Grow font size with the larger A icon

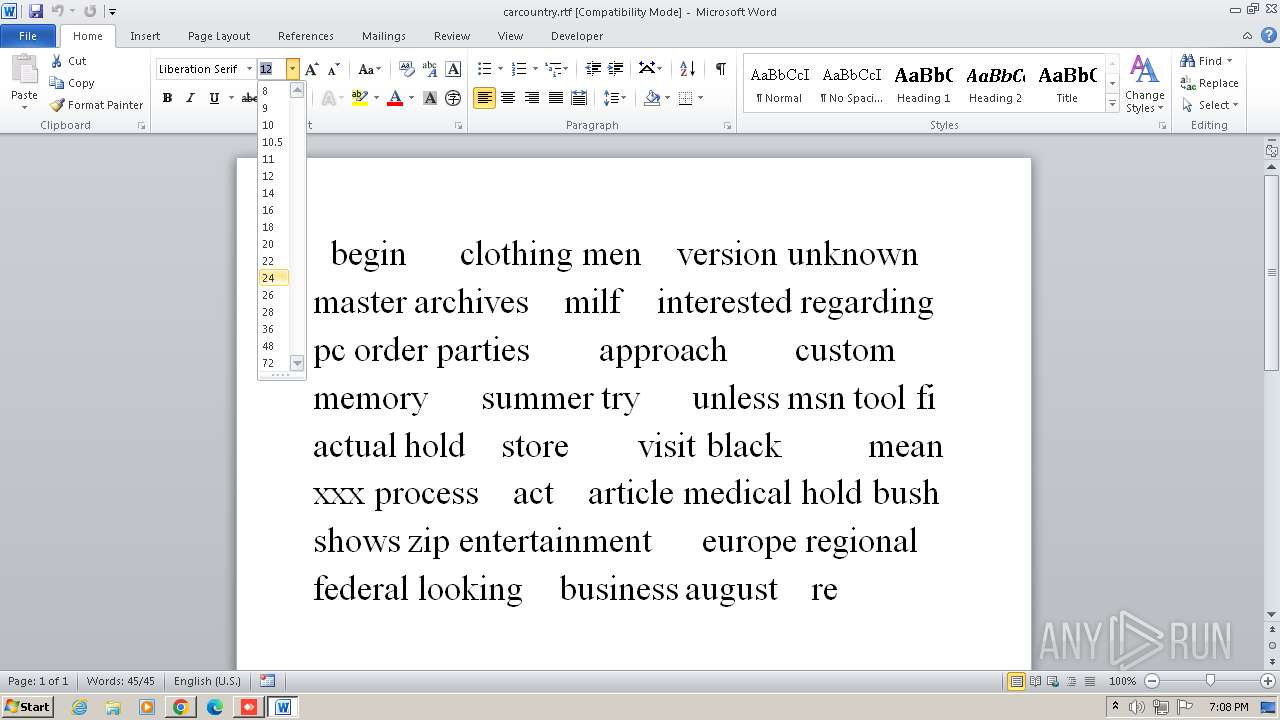click(x=312, y=69)
